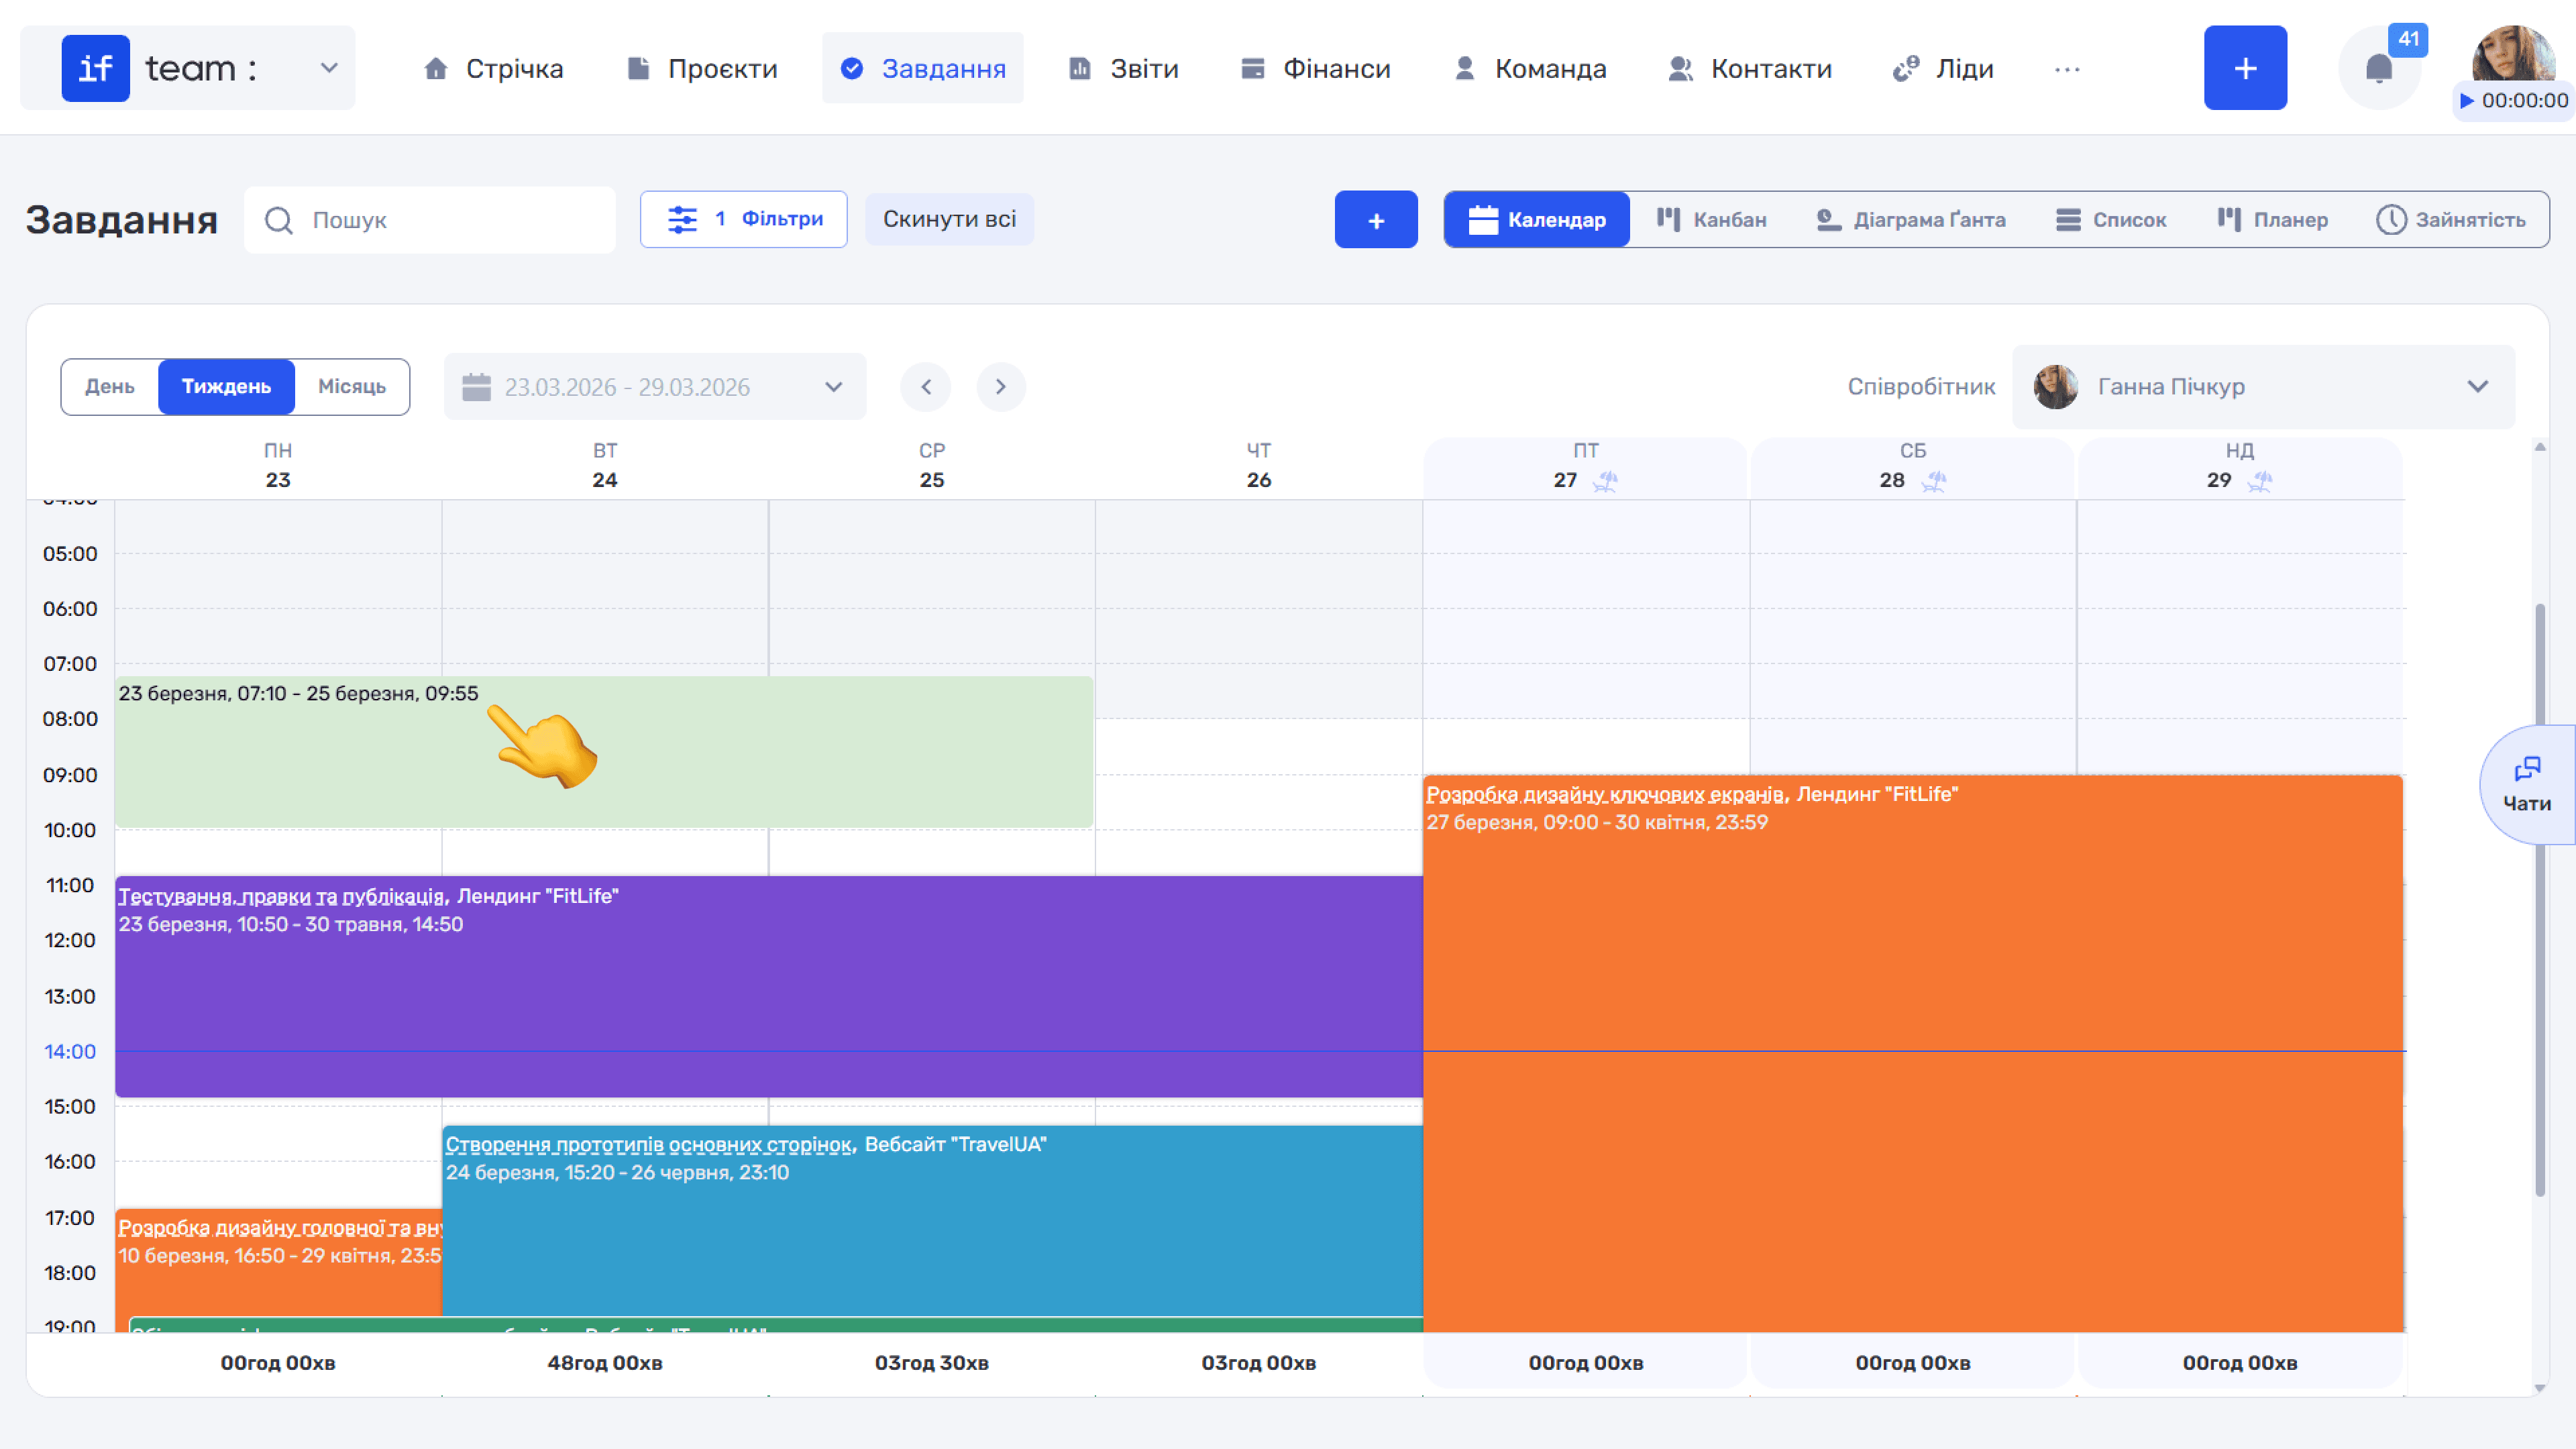Click the green task bar at 19:00
This screenshot has width=2576, height=1449.
point(776,1325)
